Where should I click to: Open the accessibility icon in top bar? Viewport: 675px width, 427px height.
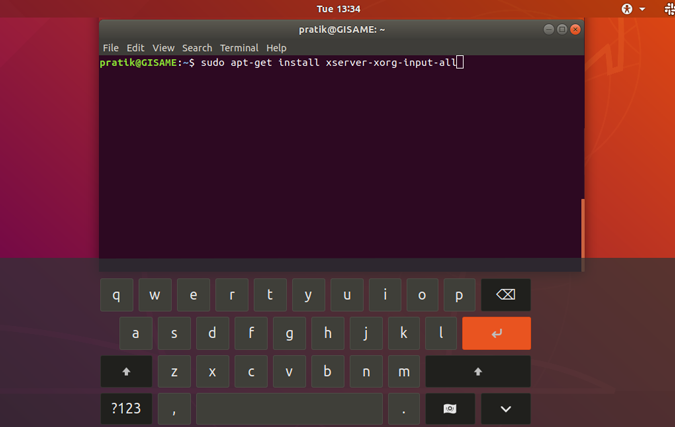tap(627, 9)
